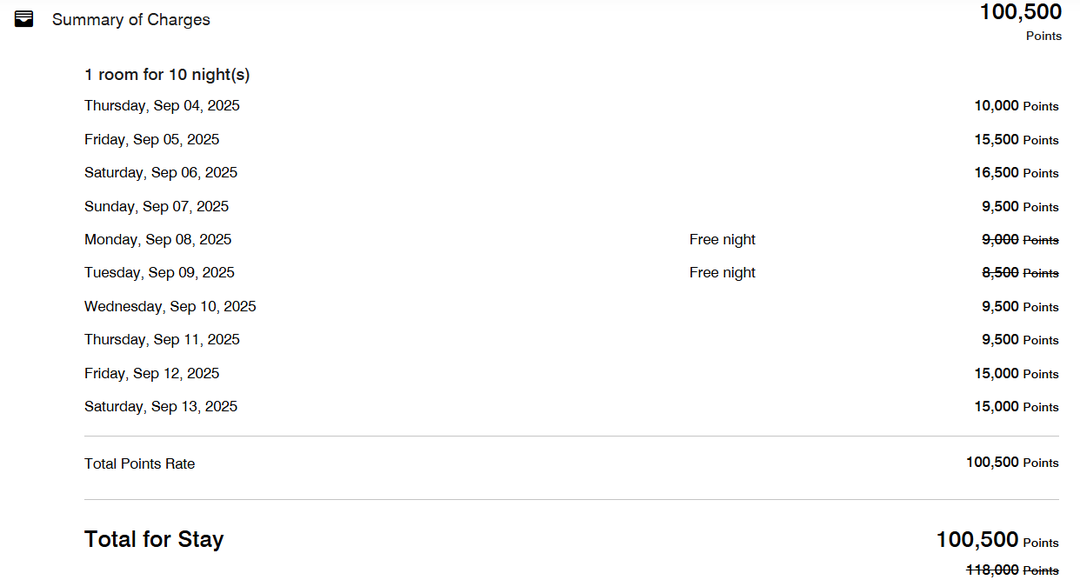This screenshot has height=580, width=1080.
Task: Click the Wednesday, Sep 10, 2025 date
Action: pos(170,307)
